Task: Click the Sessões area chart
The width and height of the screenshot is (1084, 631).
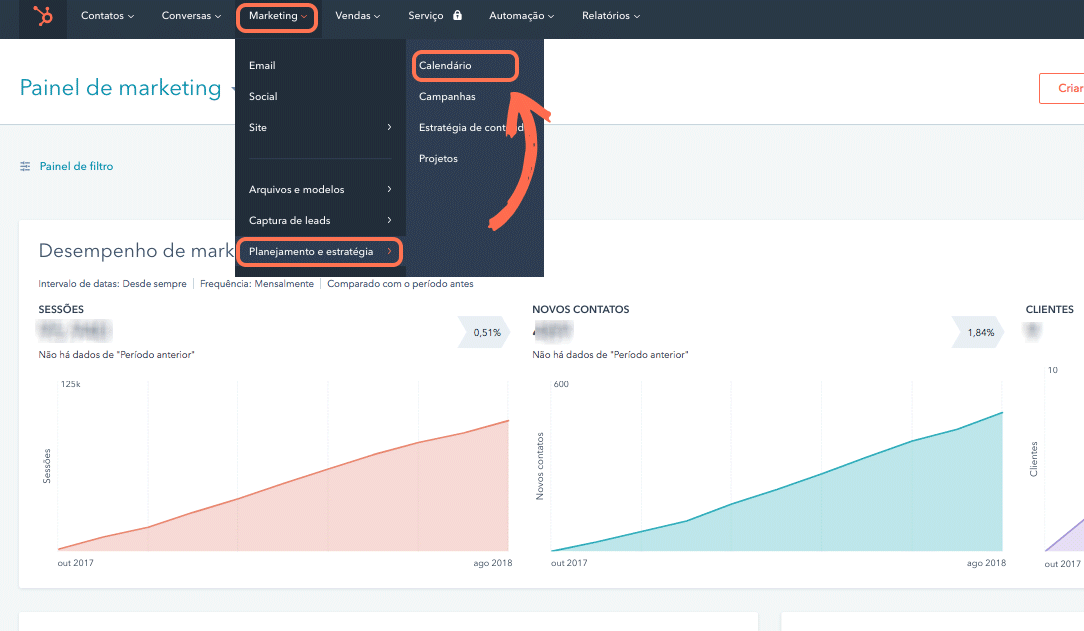Action: [x=283, y=484]
